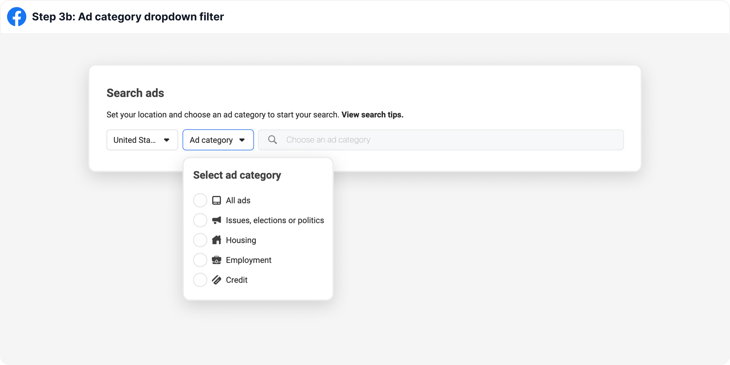Click the All ads label

[x=238, y=201]
